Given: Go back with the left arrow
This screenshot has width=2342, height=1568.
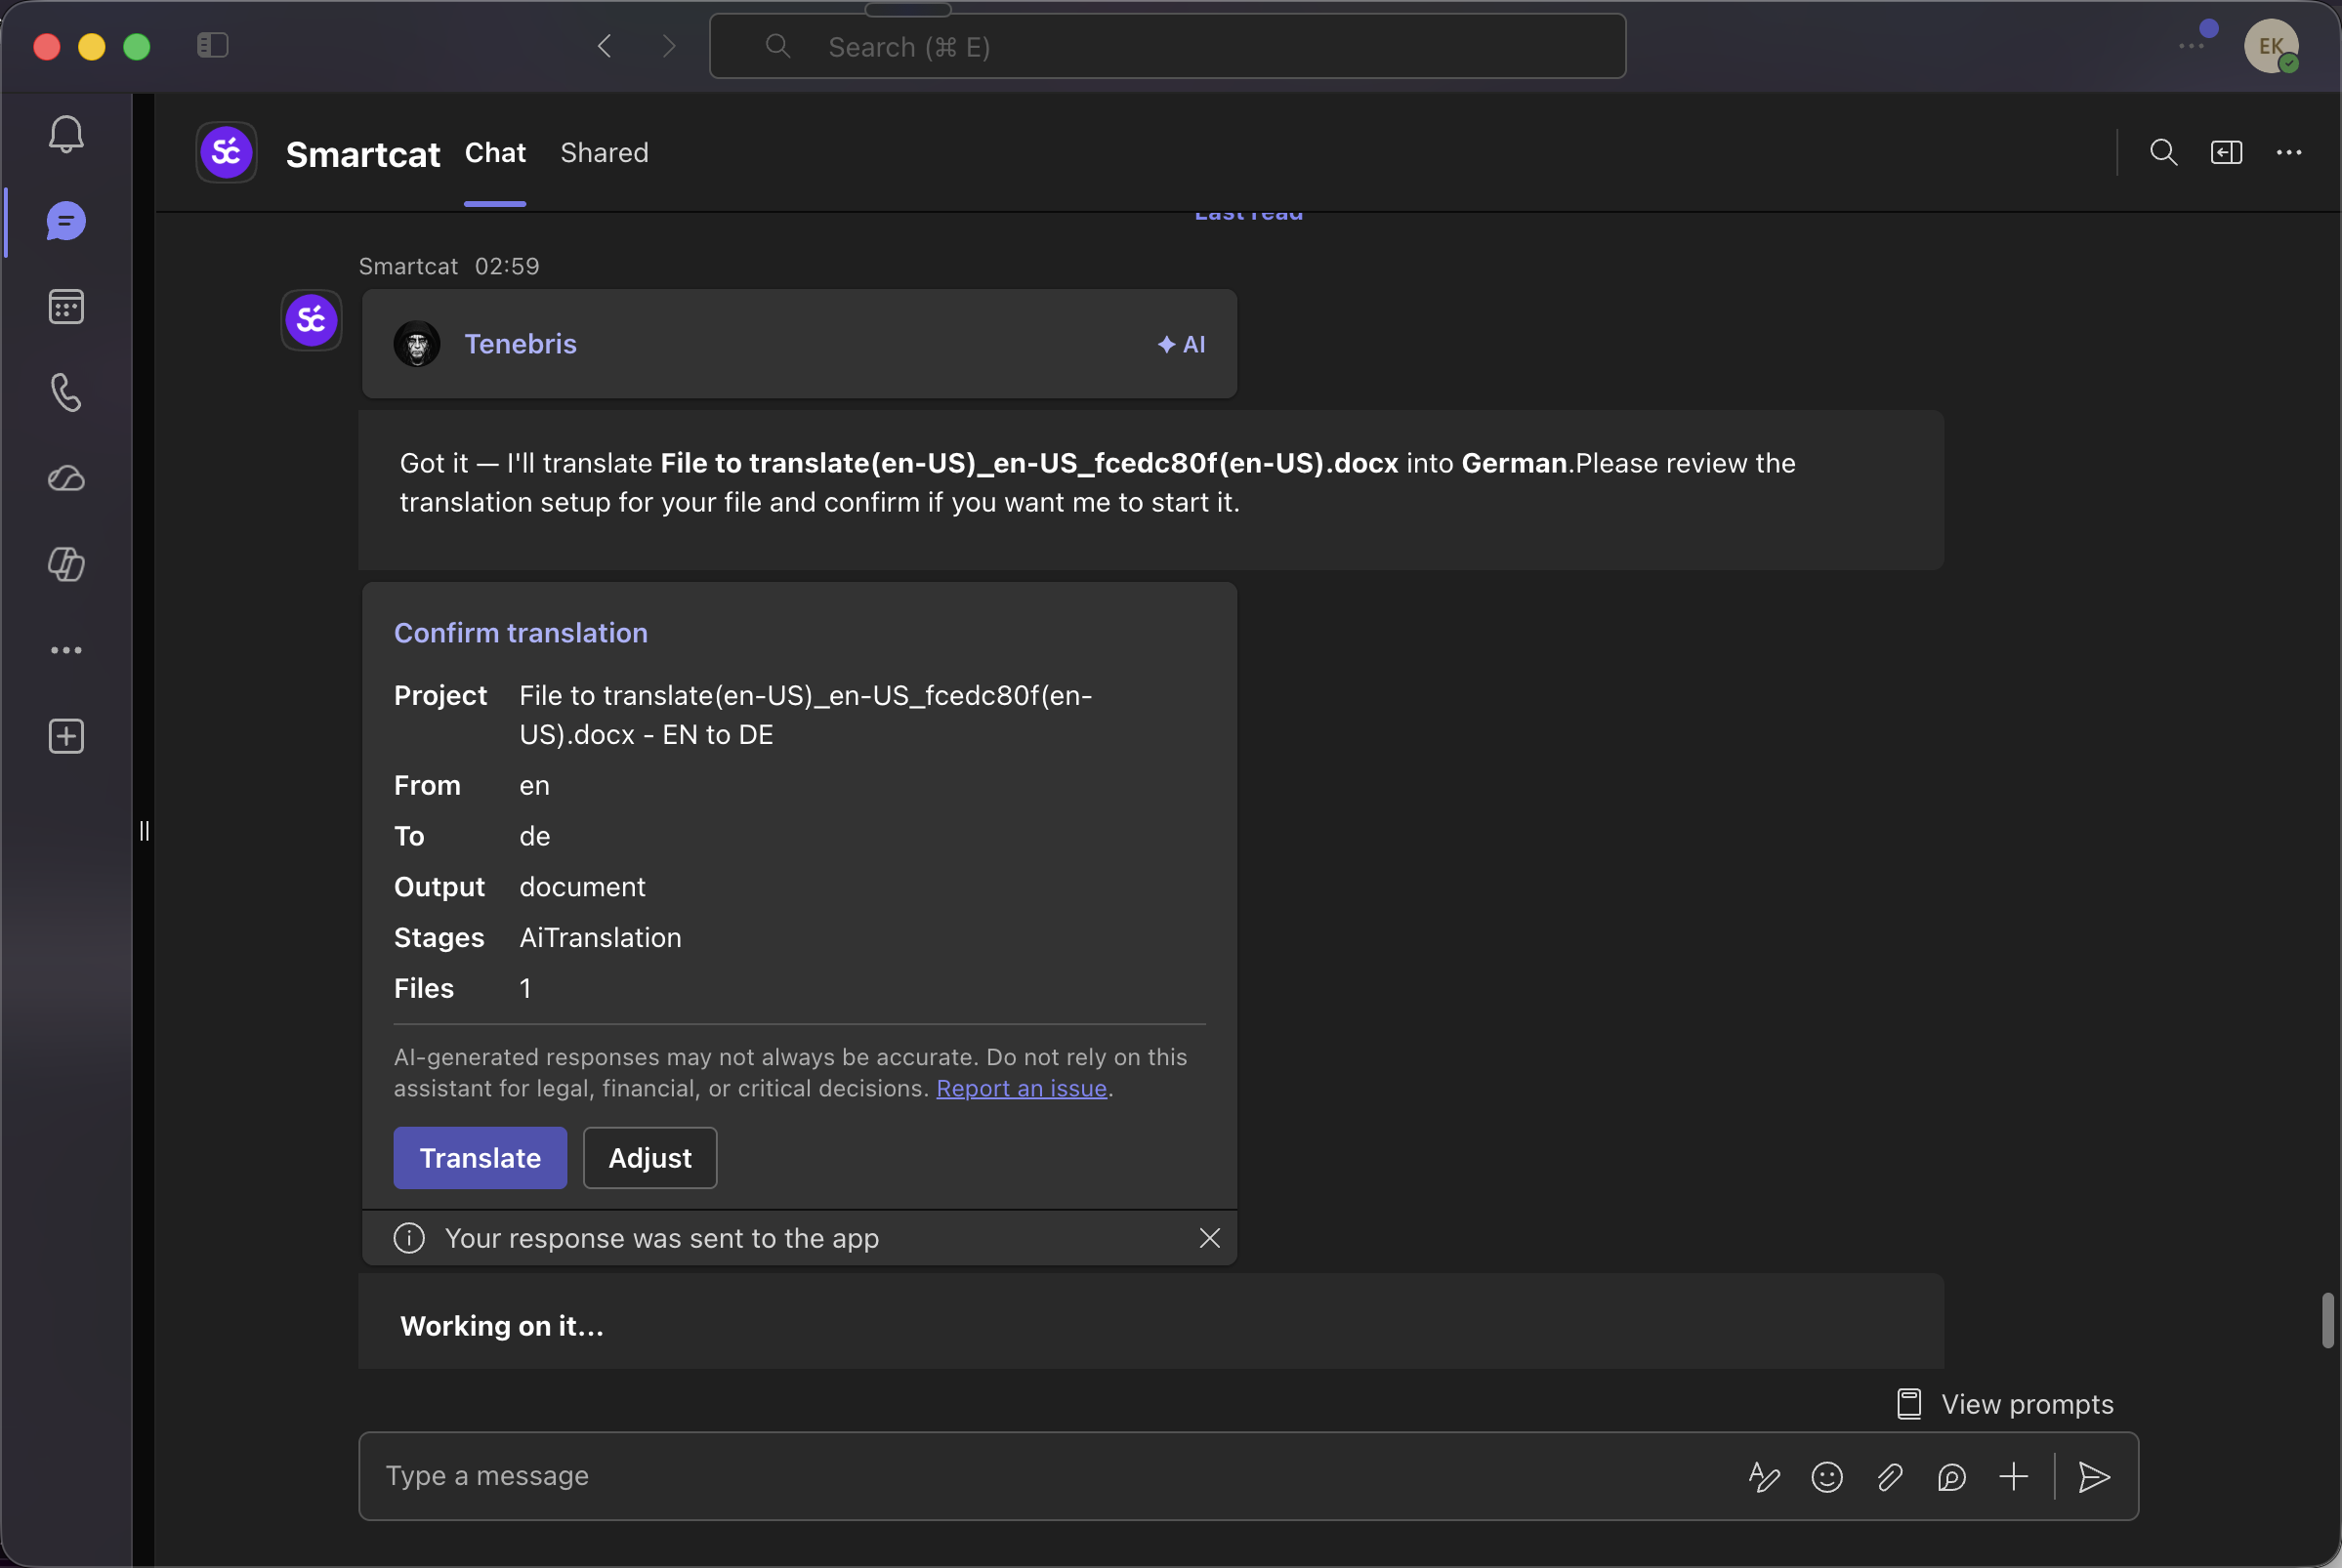Looking at the screenshot, I should click(x=604, y=46).
